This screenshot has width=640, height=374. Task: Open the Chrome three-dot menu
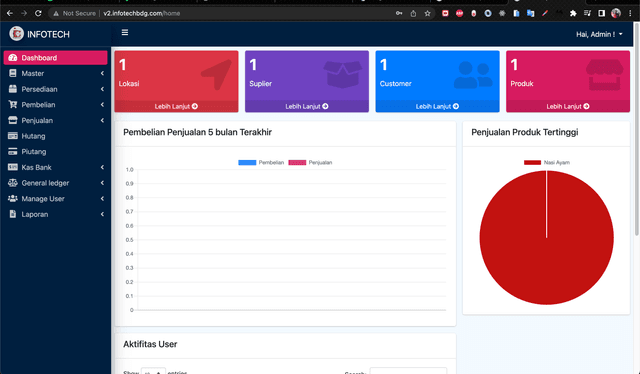[x=630, y=13]
